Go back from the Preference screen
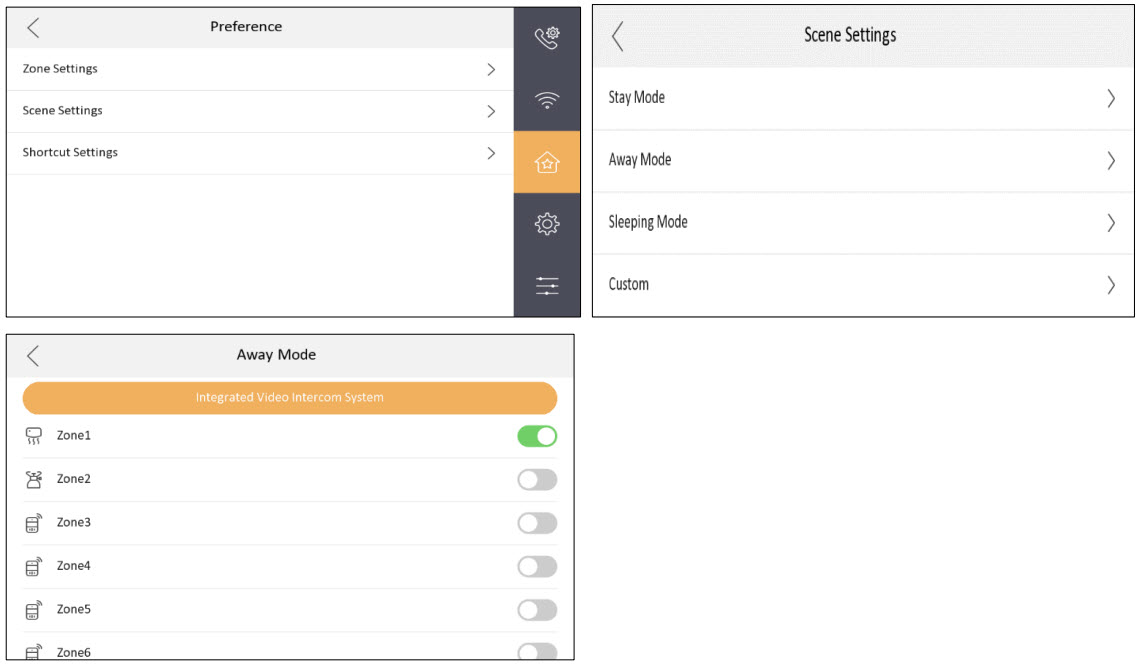 pyautogui.click(x=33, y=27)
